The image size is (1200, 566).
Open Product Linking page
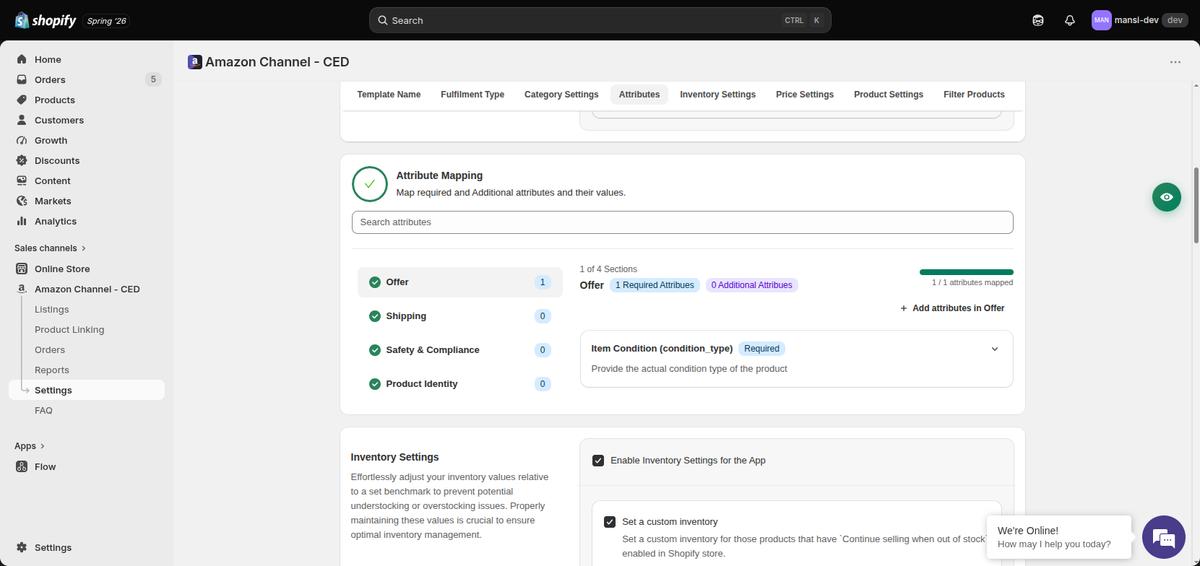(69, 330)
